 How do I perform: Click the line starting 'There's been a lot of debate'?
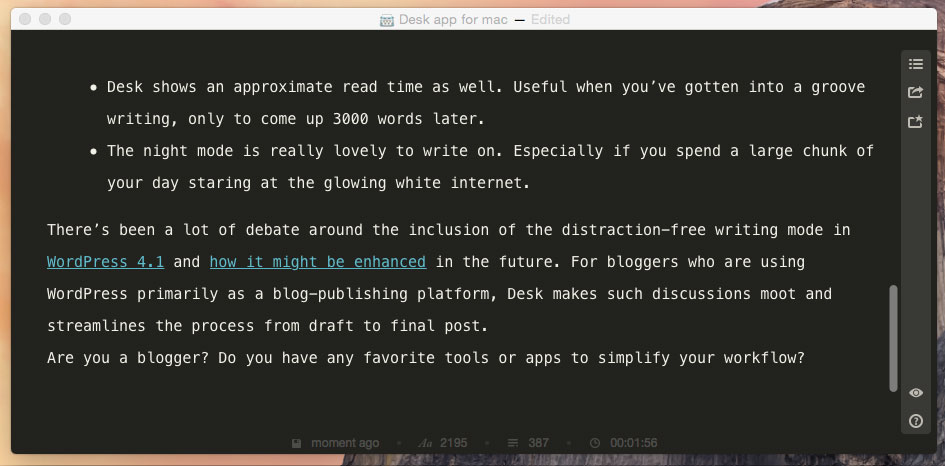[448, 230]
